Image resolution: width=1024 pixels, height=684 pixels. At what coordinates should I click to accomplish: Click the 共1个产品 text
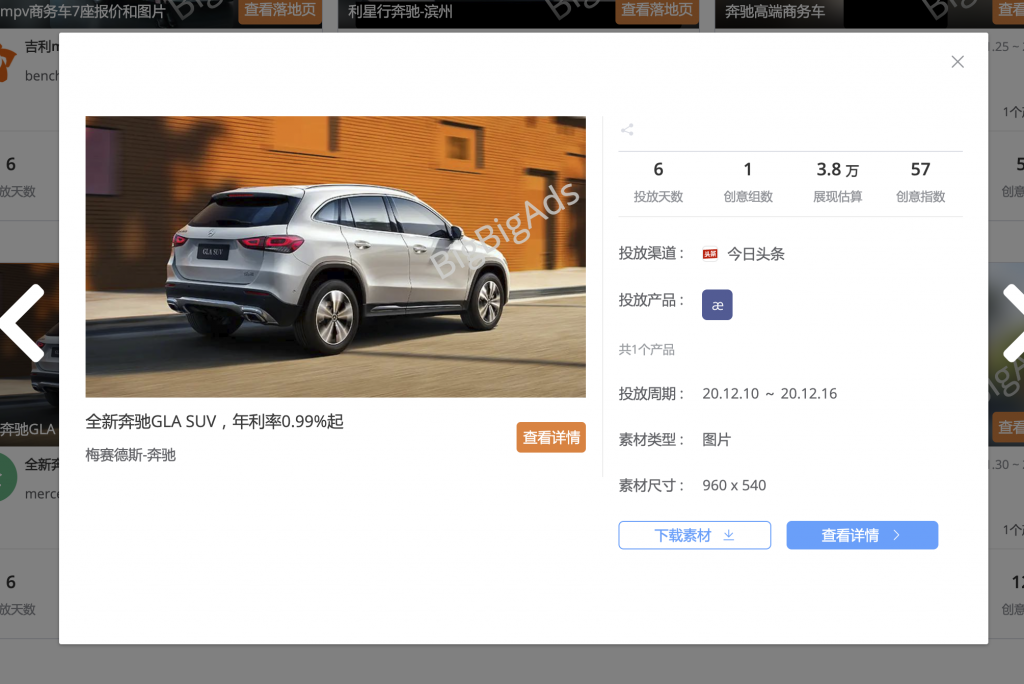click(647, 350)
